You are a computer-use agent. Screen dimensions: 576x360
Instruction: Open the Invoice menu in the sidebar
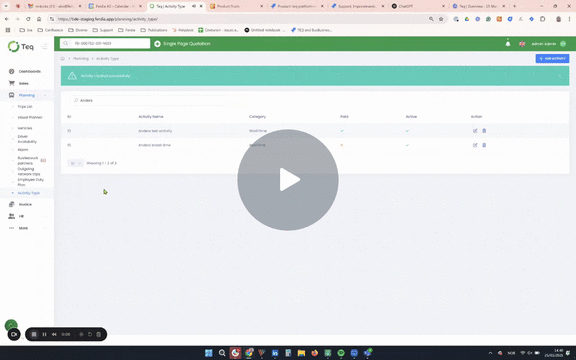pyautogui.click(x=25, y=204)
